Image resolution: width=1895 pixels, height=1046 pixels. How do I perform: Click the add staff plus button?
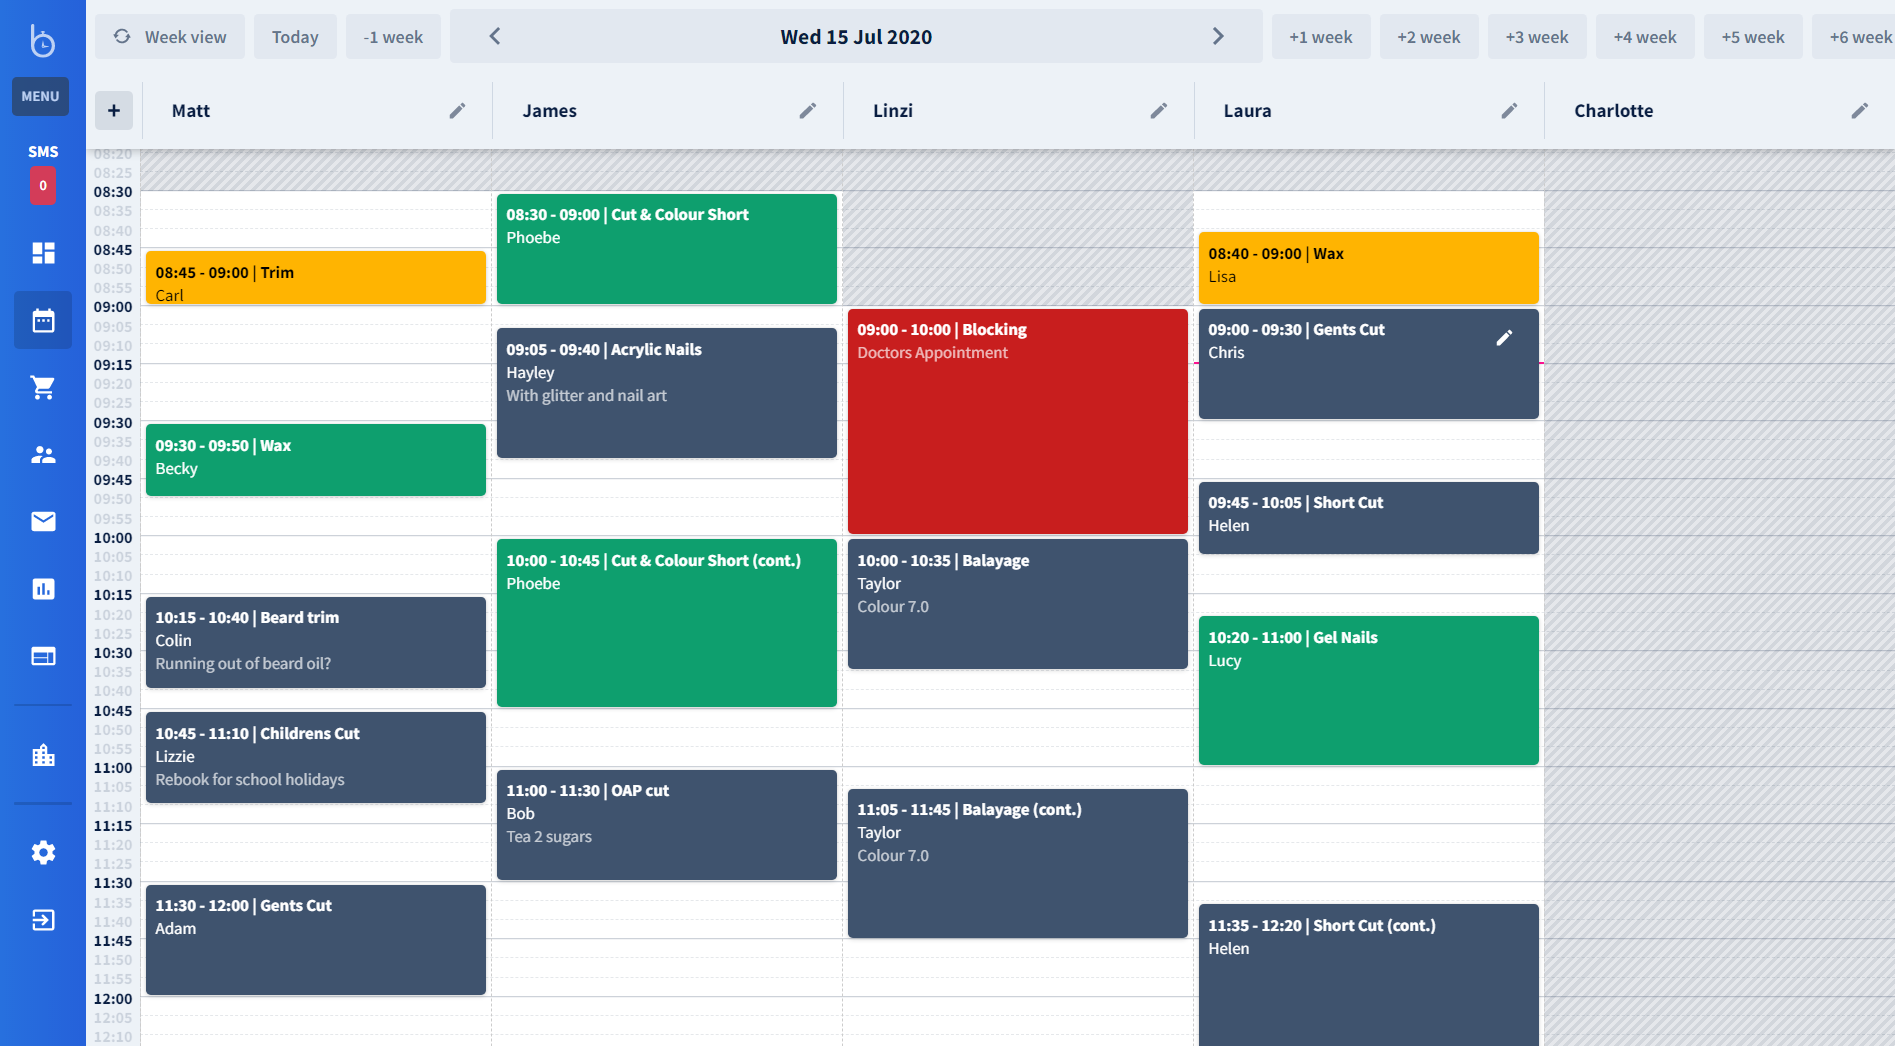(x=114, y=111)
